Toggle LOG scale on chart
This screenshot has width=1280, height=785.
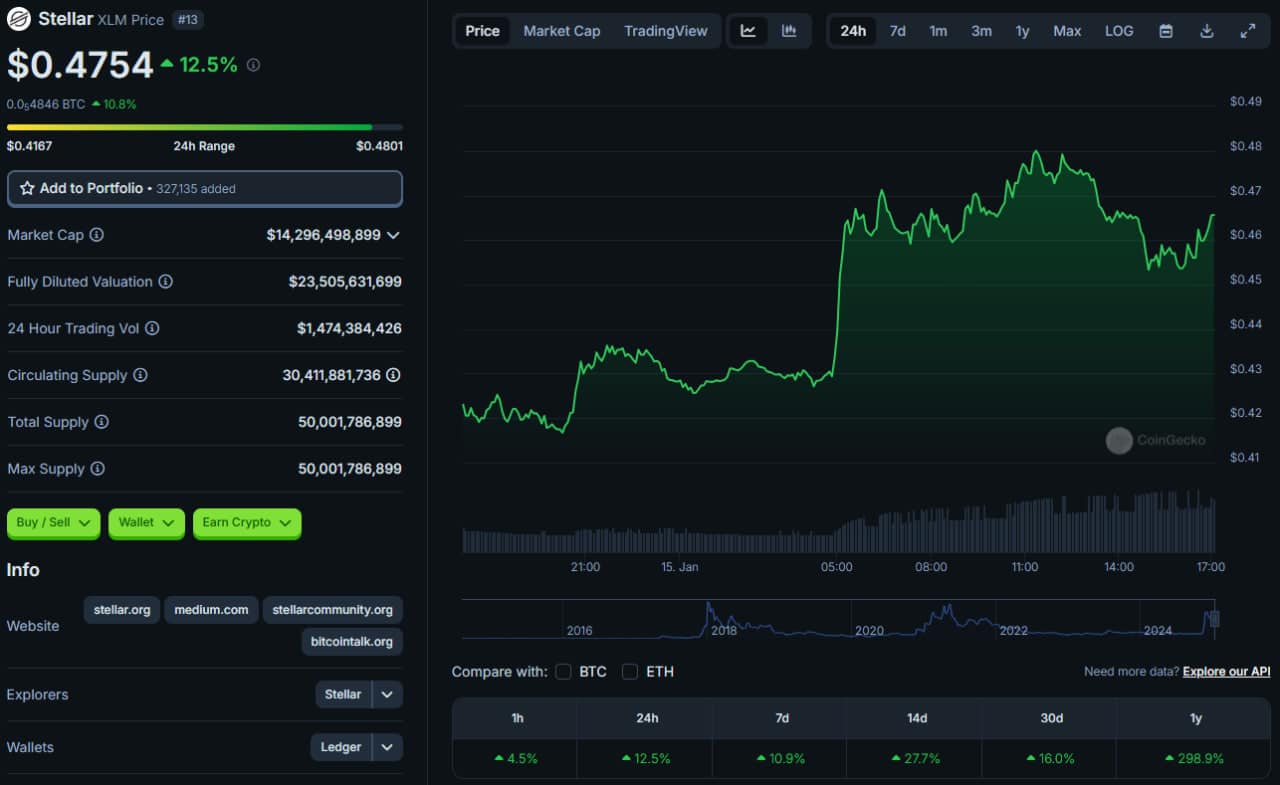click(1119, 31)
